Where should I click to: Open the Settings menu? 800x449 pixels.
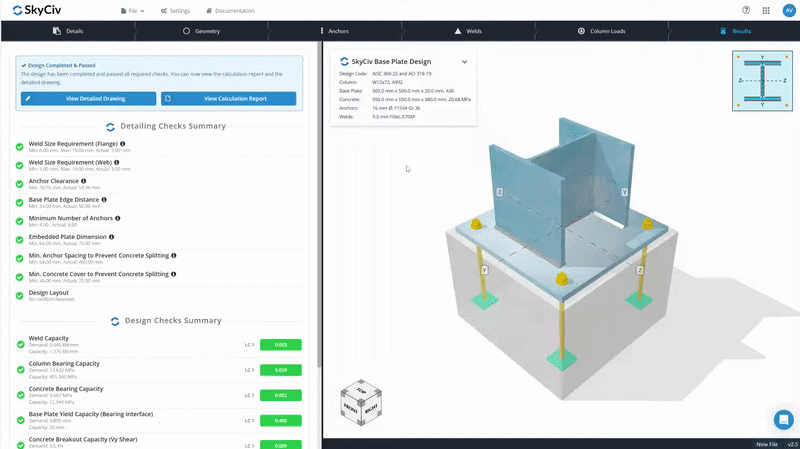175,11
